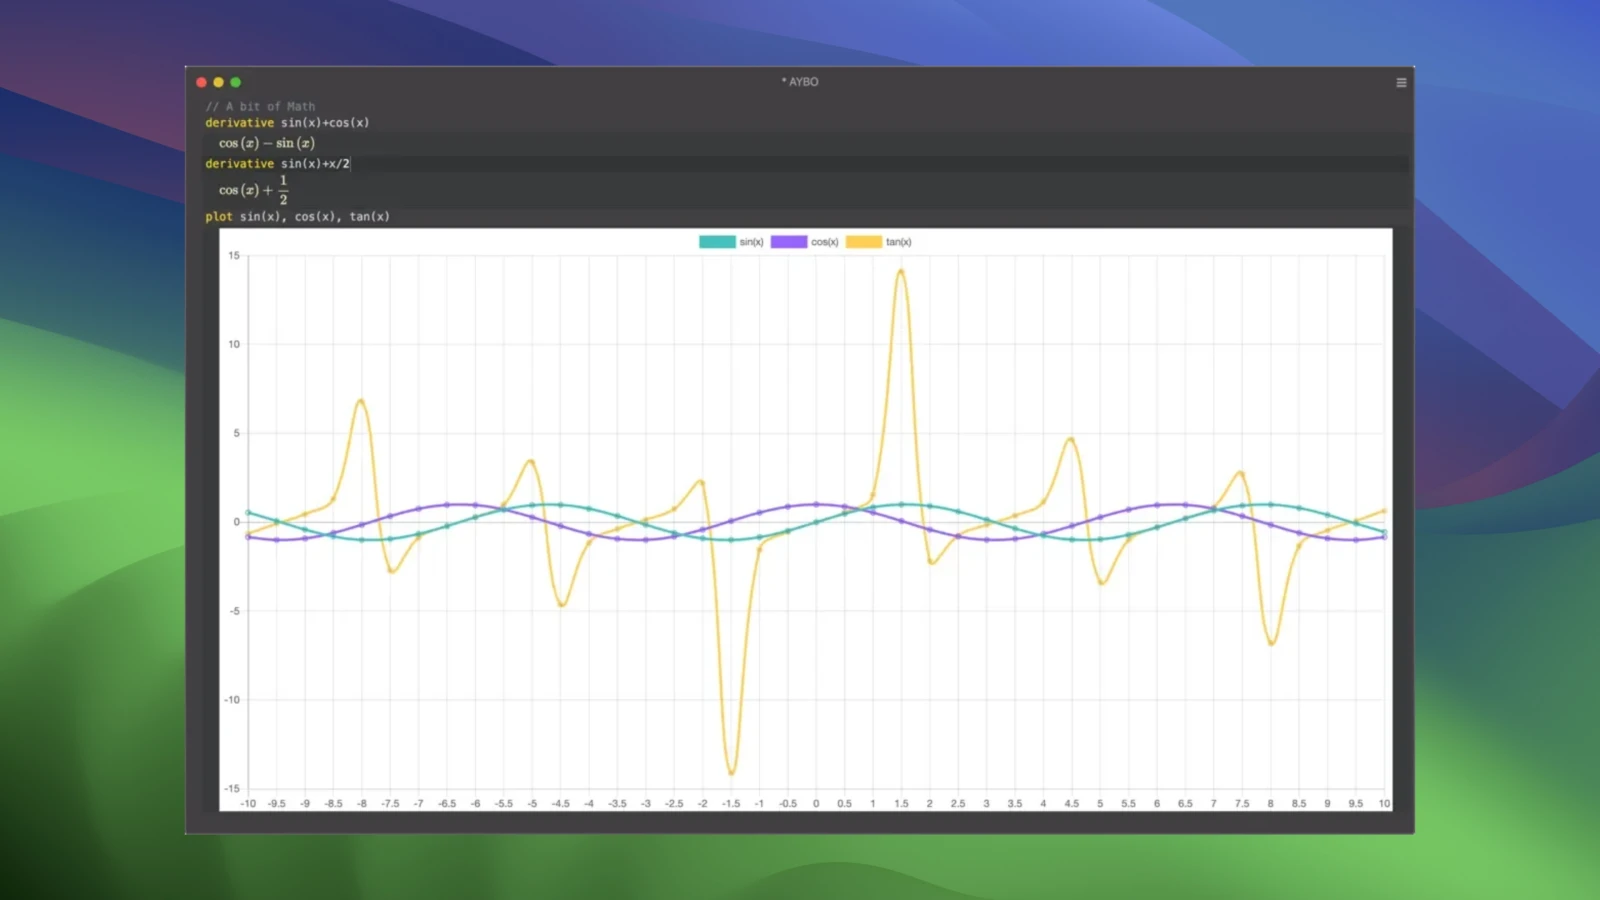Screen dimensions: 1600x900
Task: Click the tan(x) legend text label
Action: [x=898, y=242]
